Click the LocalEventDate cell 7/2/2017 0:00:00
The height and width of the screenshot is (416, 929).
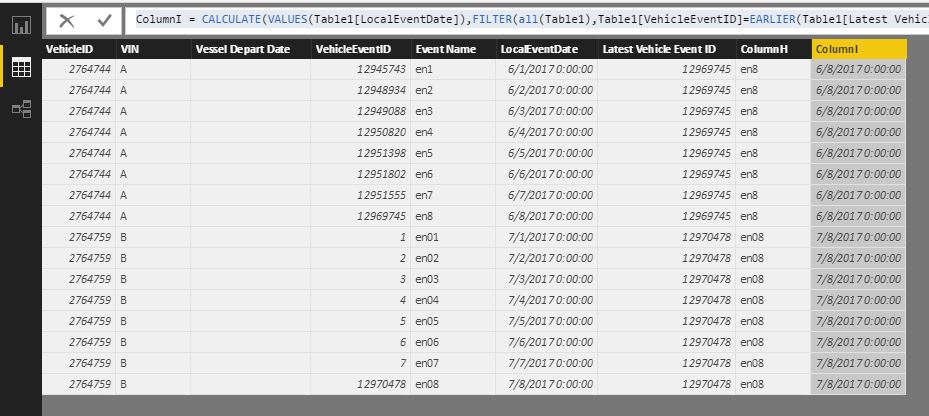pyautogui.click(x=547, y=258)
